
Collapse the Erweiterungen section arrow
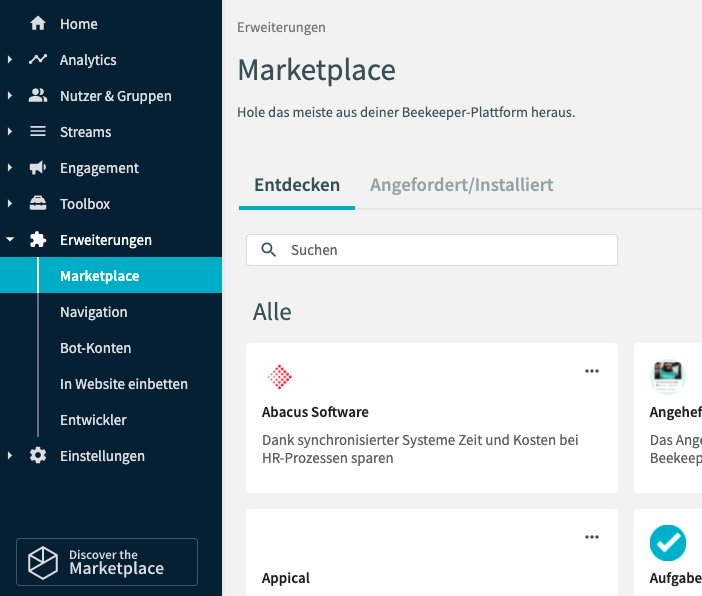tap(10, 240)
